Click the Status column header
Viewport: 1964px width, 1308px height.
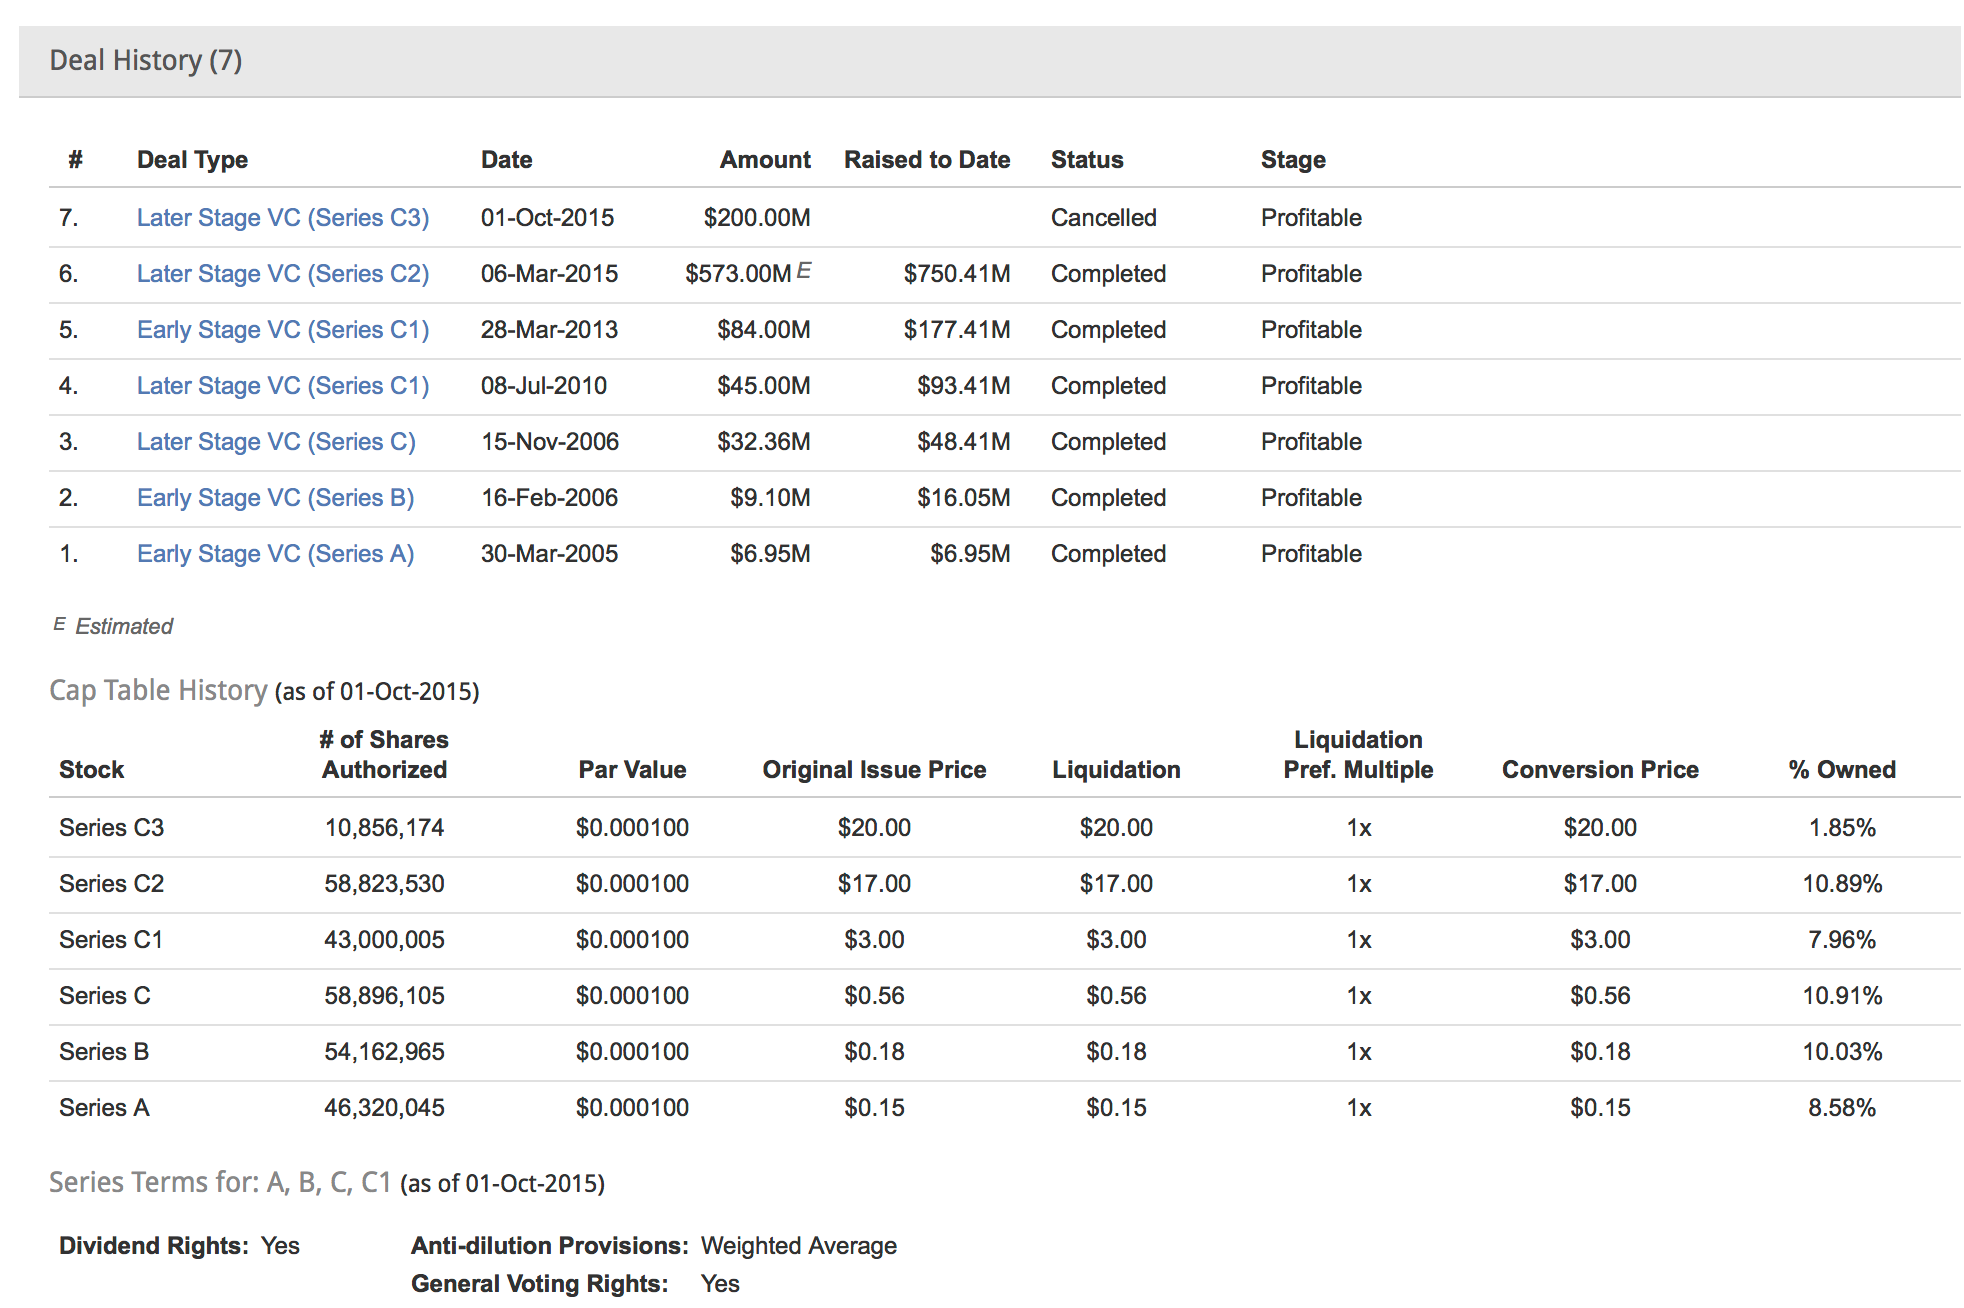tap(1086, 160)
